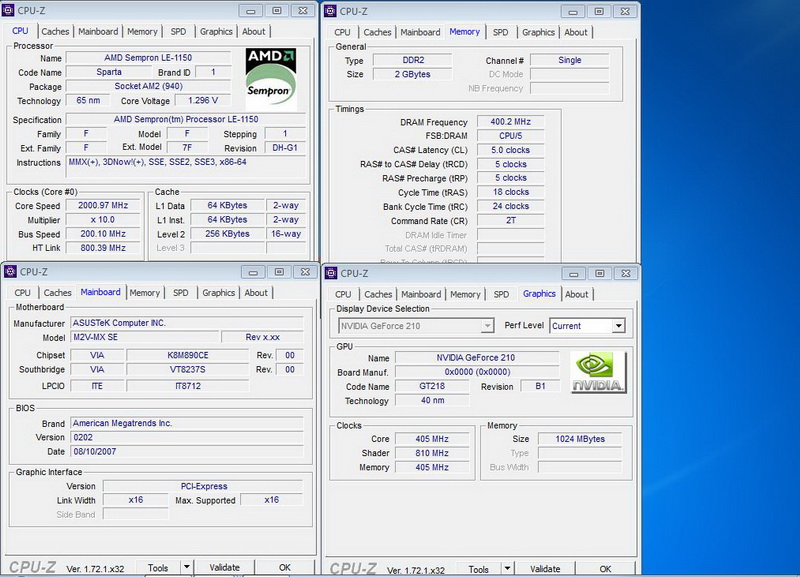Click the Channel # value Single

569,60
